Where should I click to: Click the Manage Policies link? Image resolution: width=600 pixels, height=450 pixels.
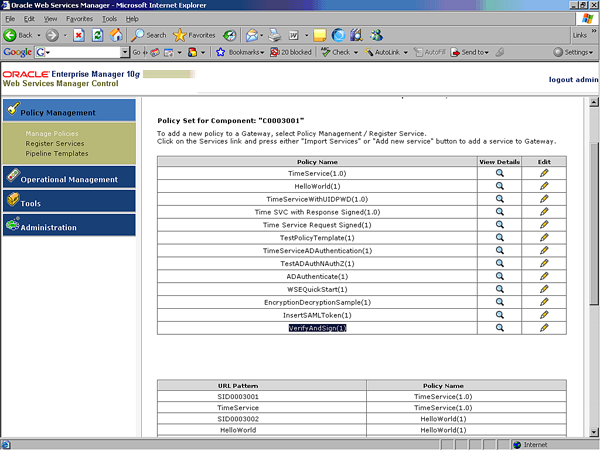52,134
